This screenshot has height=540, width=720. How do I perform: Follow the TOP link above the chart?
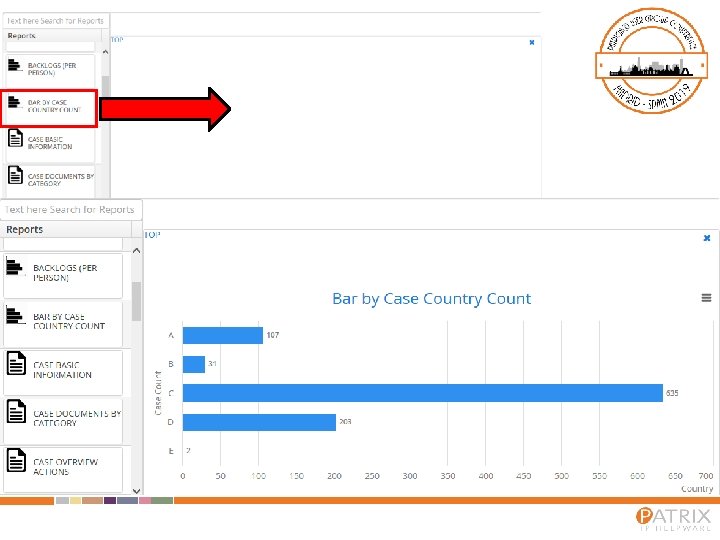[152, 235]
